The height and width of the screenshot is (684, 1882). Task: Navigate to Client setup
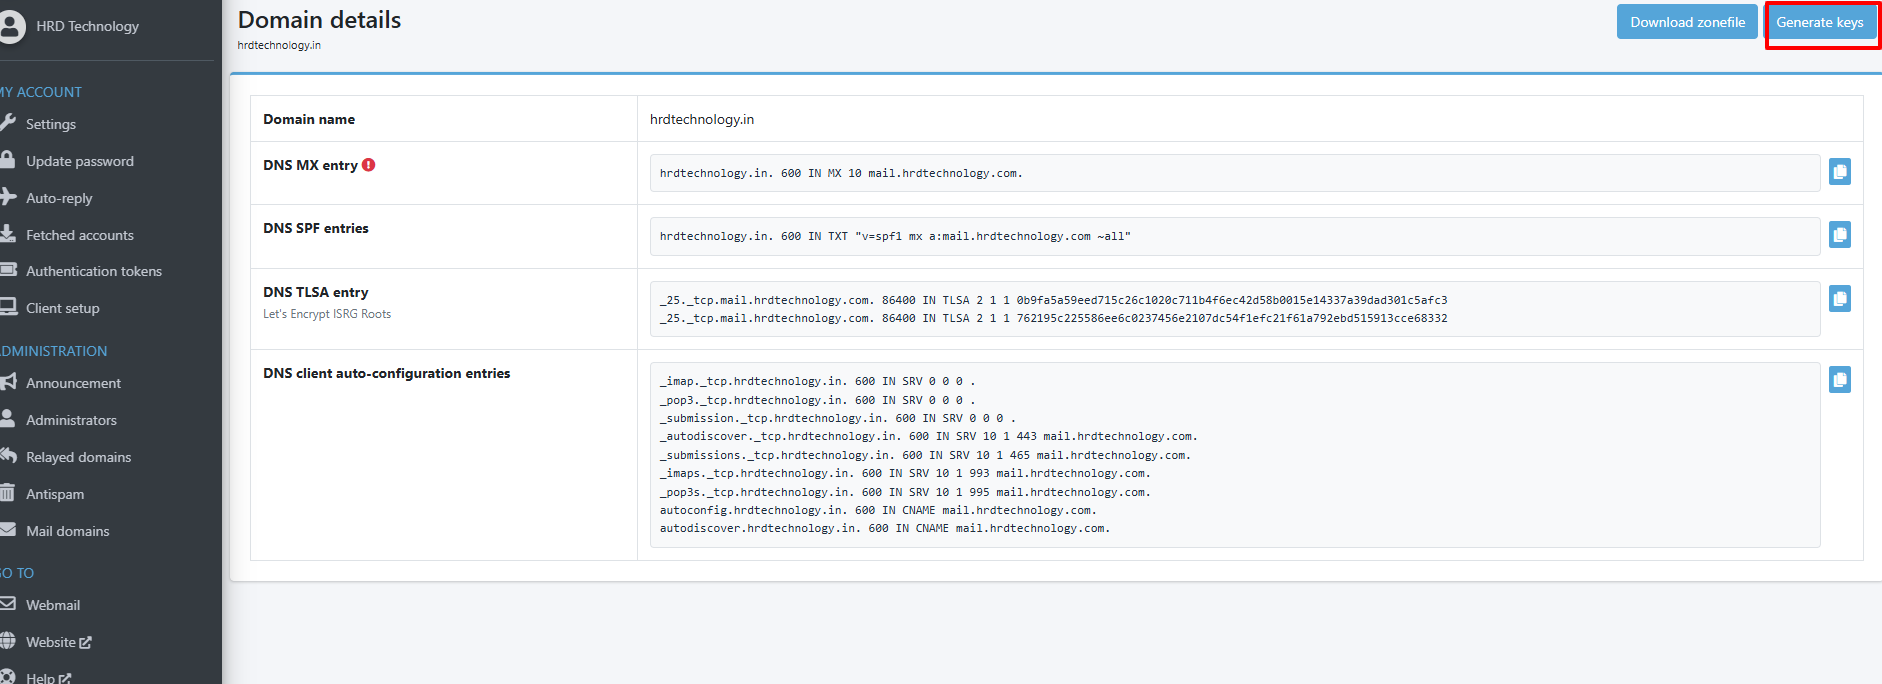point(62,308)
